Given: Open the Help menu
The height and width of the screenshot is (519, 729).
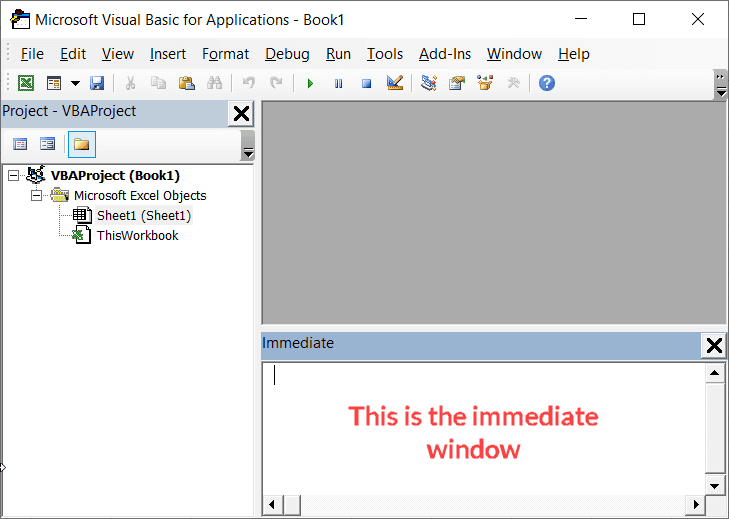Looking at the screenshot, I should click(x=574, y=54).
